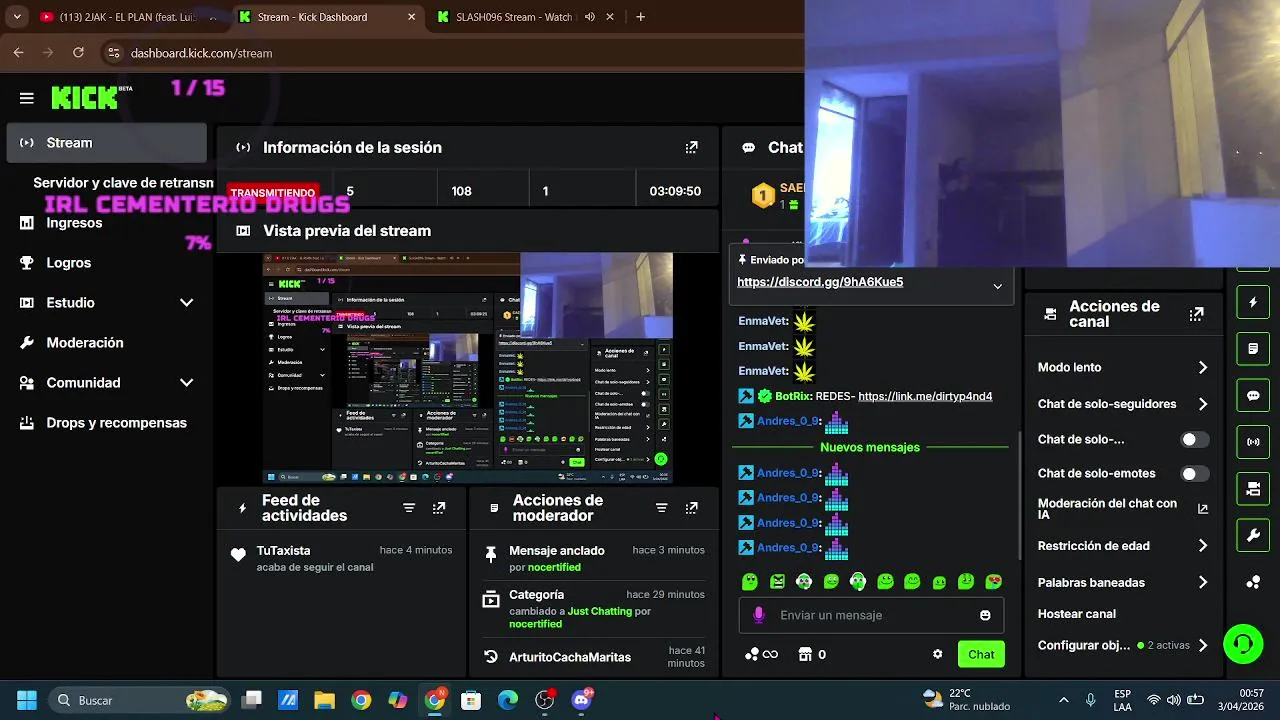
Task: Open the green headset support button
Action: click(x=1243, y=643)
